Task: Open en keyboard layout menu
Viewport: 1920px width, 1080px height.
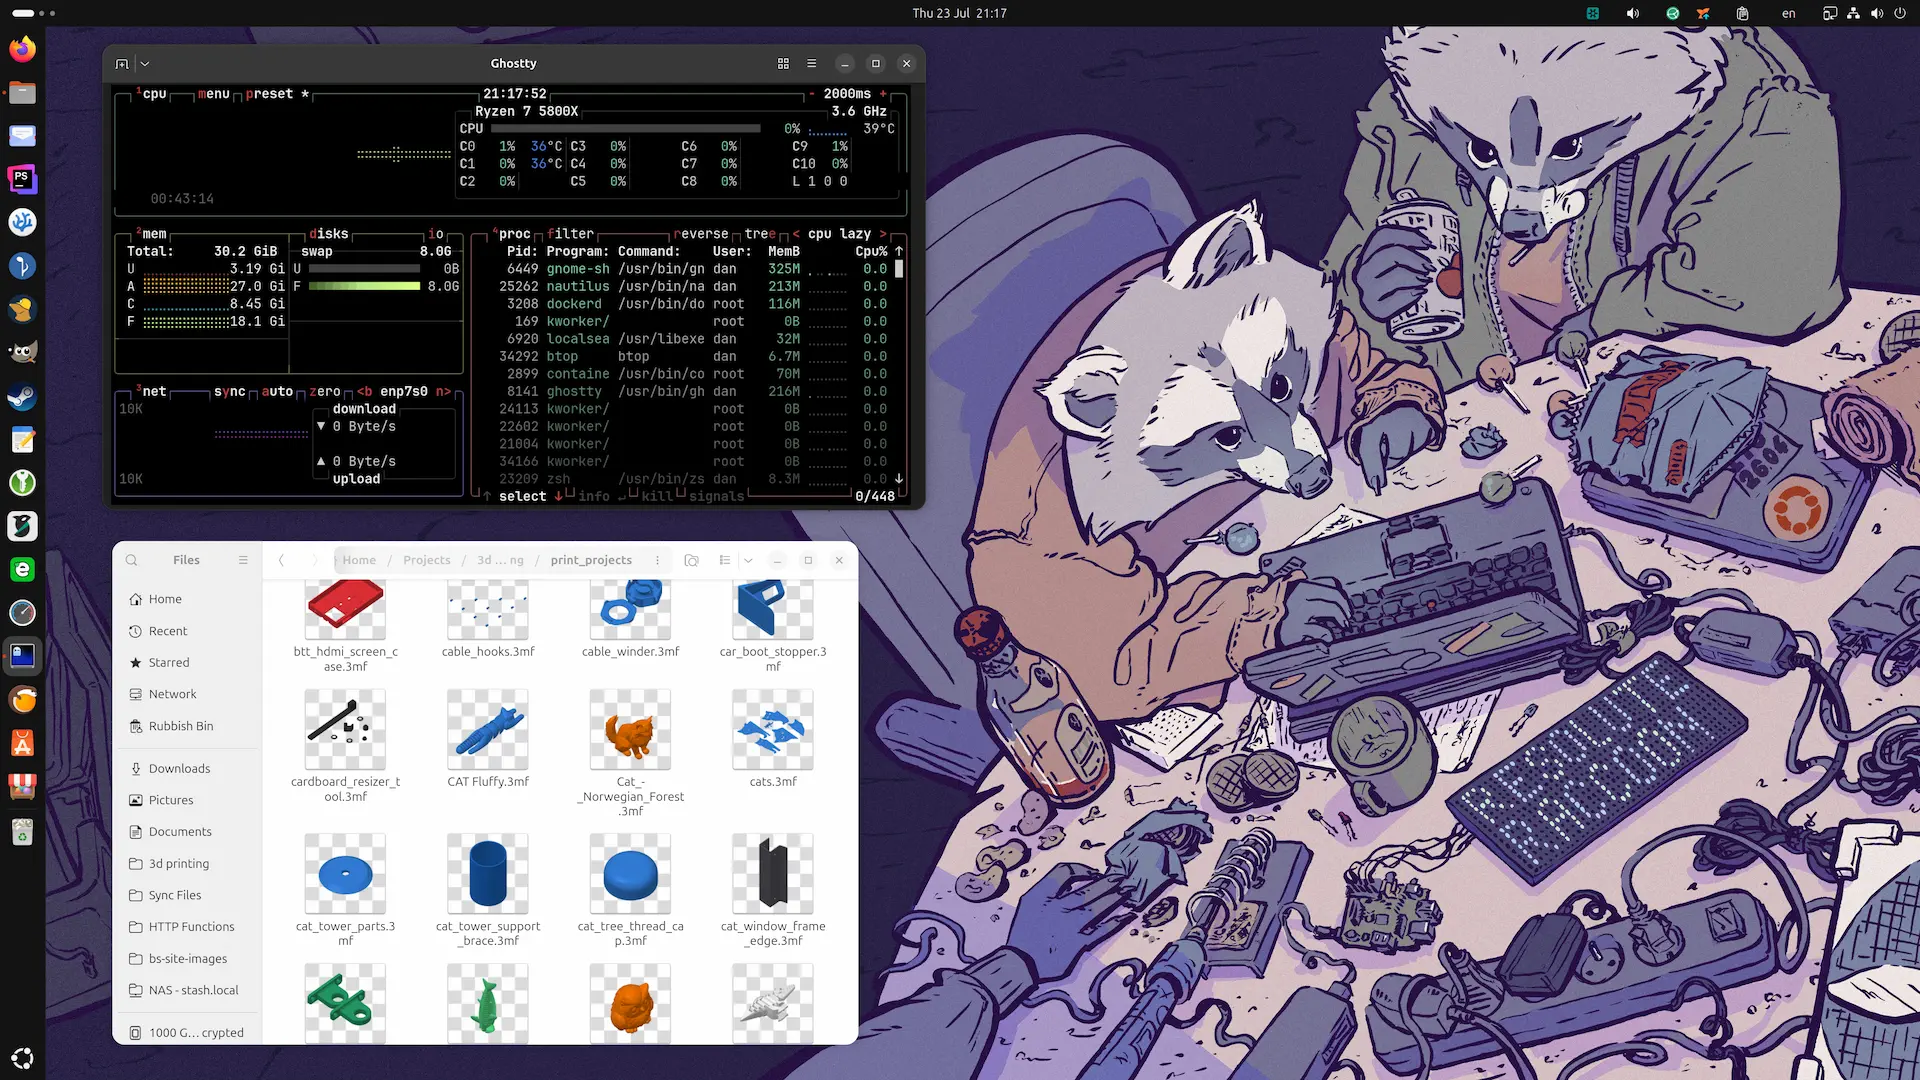Action: [x=1789, y=13]
